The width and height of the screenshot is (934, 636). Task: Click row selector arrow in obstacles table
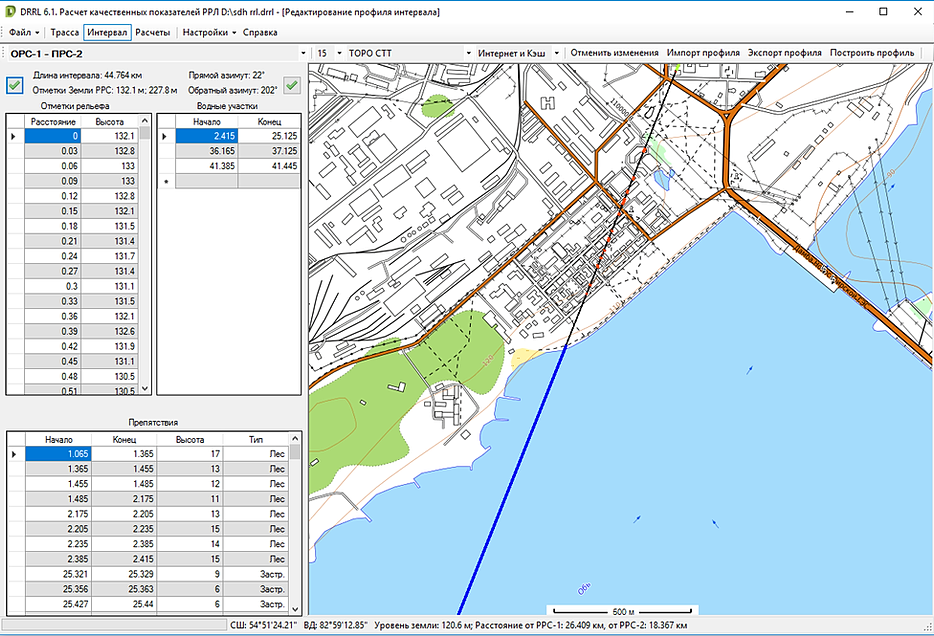coord(14,453)
